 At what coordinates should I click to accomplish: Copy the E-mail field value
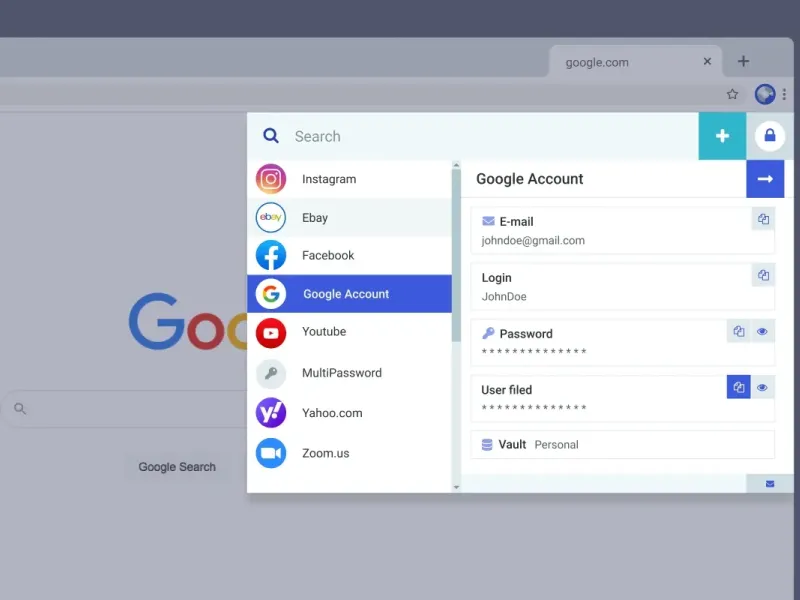[763, 219]
